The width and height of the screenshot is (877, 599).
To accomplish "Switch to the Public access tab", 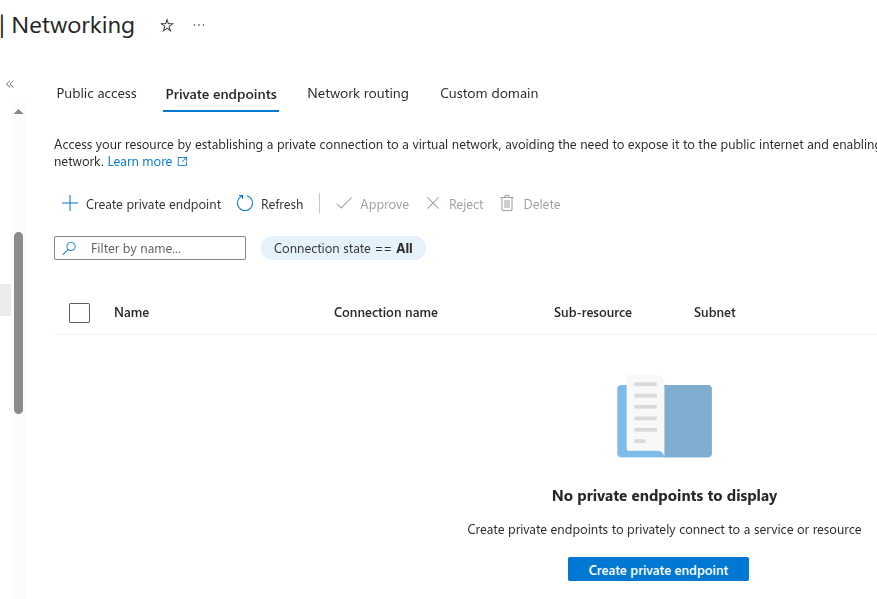I will point(96,93).
